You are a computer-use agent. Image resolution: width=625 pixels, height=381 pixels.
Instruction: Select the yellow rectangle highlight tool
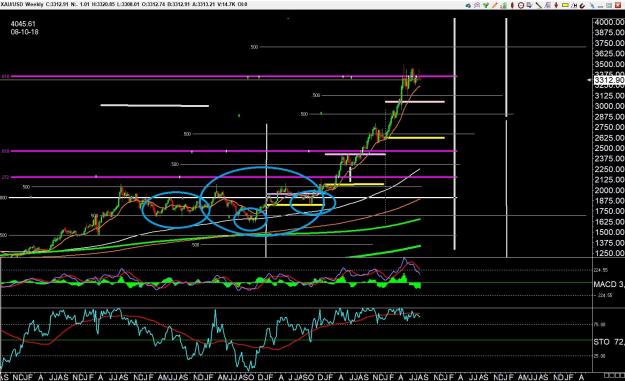click(x=565, y=5)
